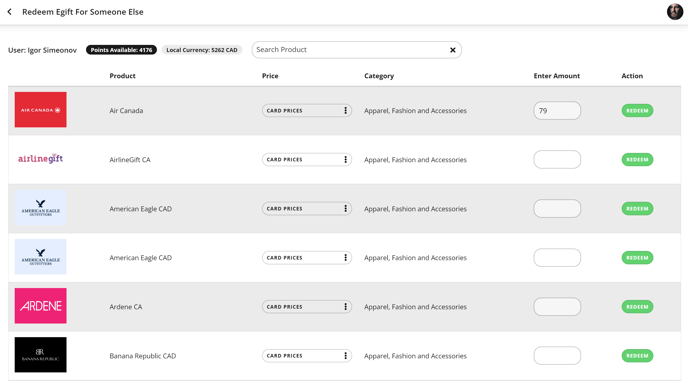Screen dimensions: 688x381
Task: Click the amount field for Banana Republic CAD
Action: click(557, 356)
